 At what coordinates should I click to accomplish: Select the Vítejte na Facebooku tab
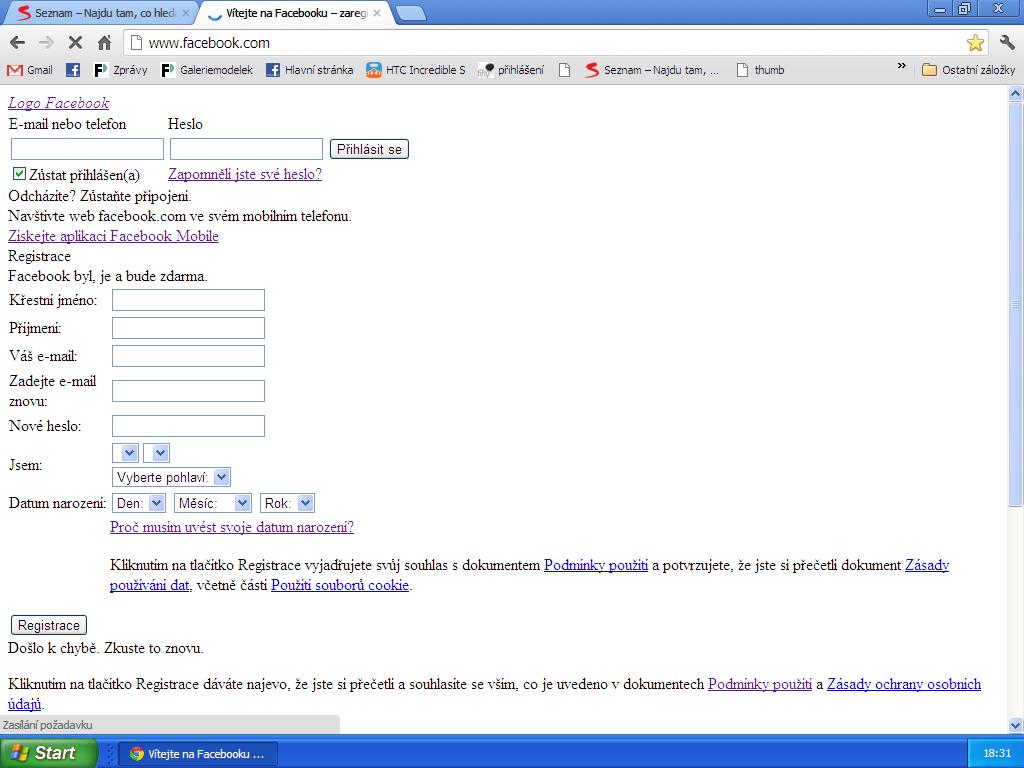click(295, 13)
